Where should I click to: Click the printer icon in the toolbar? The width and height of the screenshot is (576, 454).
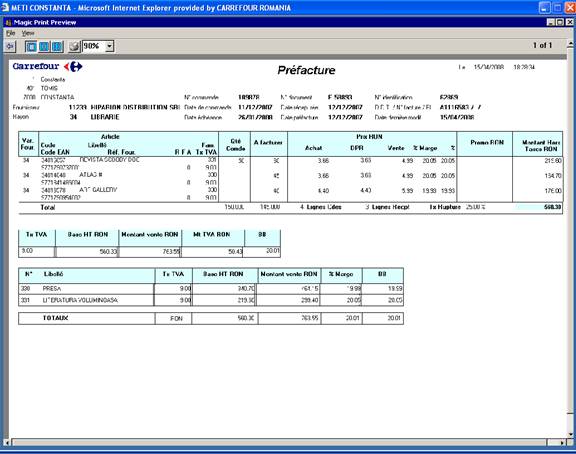pyautogui.click(x=74, y=46)
